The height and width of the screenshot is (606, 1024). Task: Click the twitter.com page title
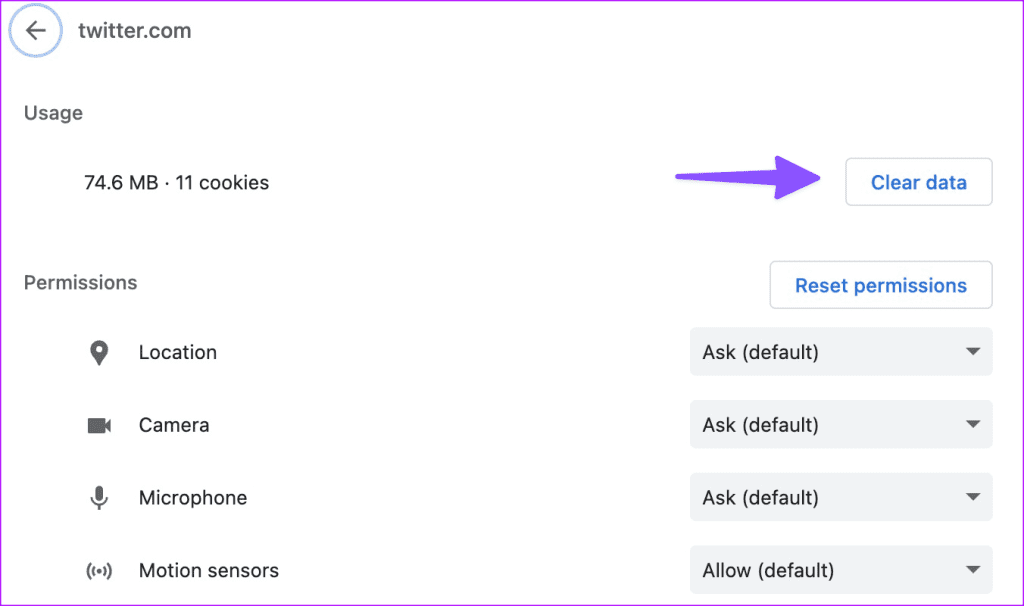pos(135,31)
